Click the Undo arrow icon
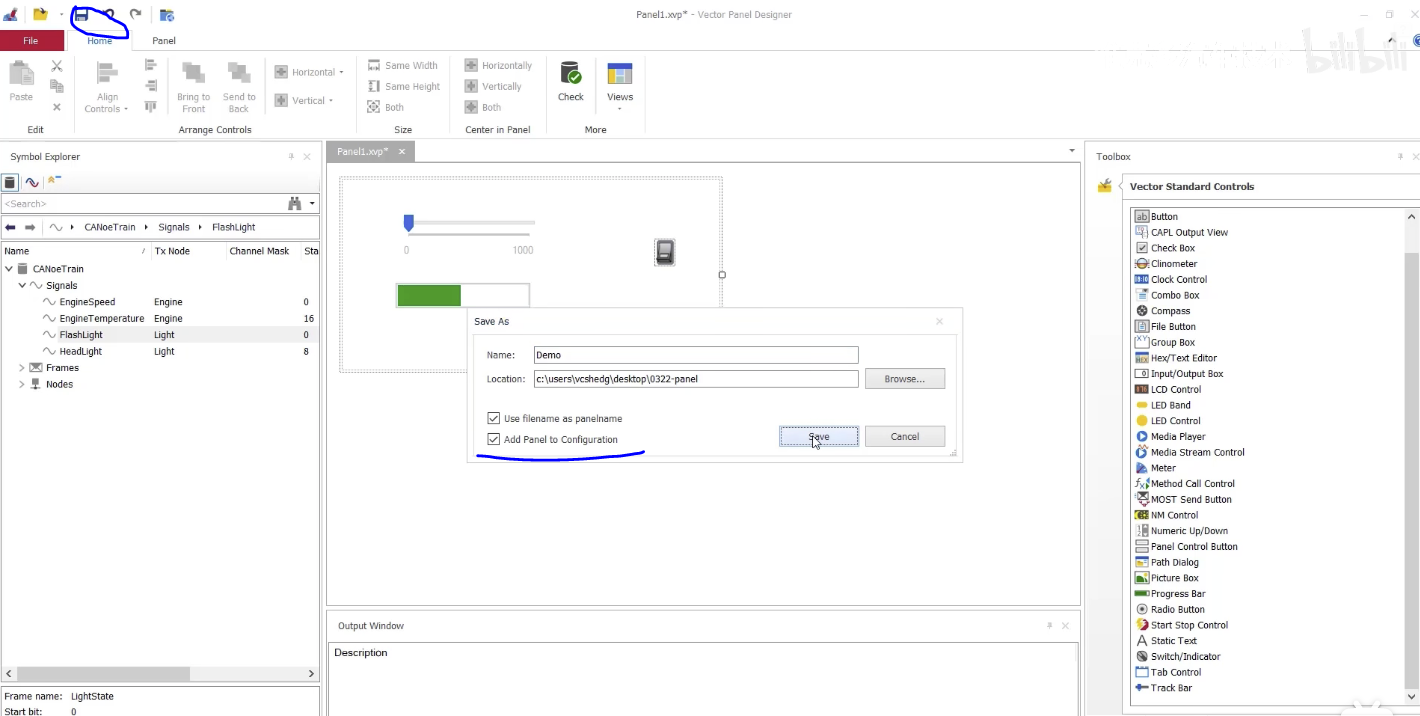Screen dimensions: 1420x716 tap(108, 14)
